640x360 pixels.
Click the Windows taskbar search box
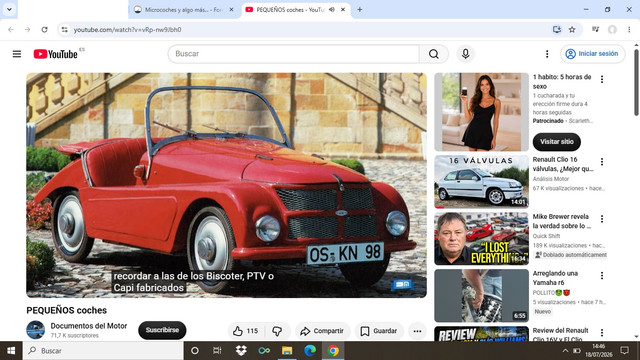click(103, 351)
